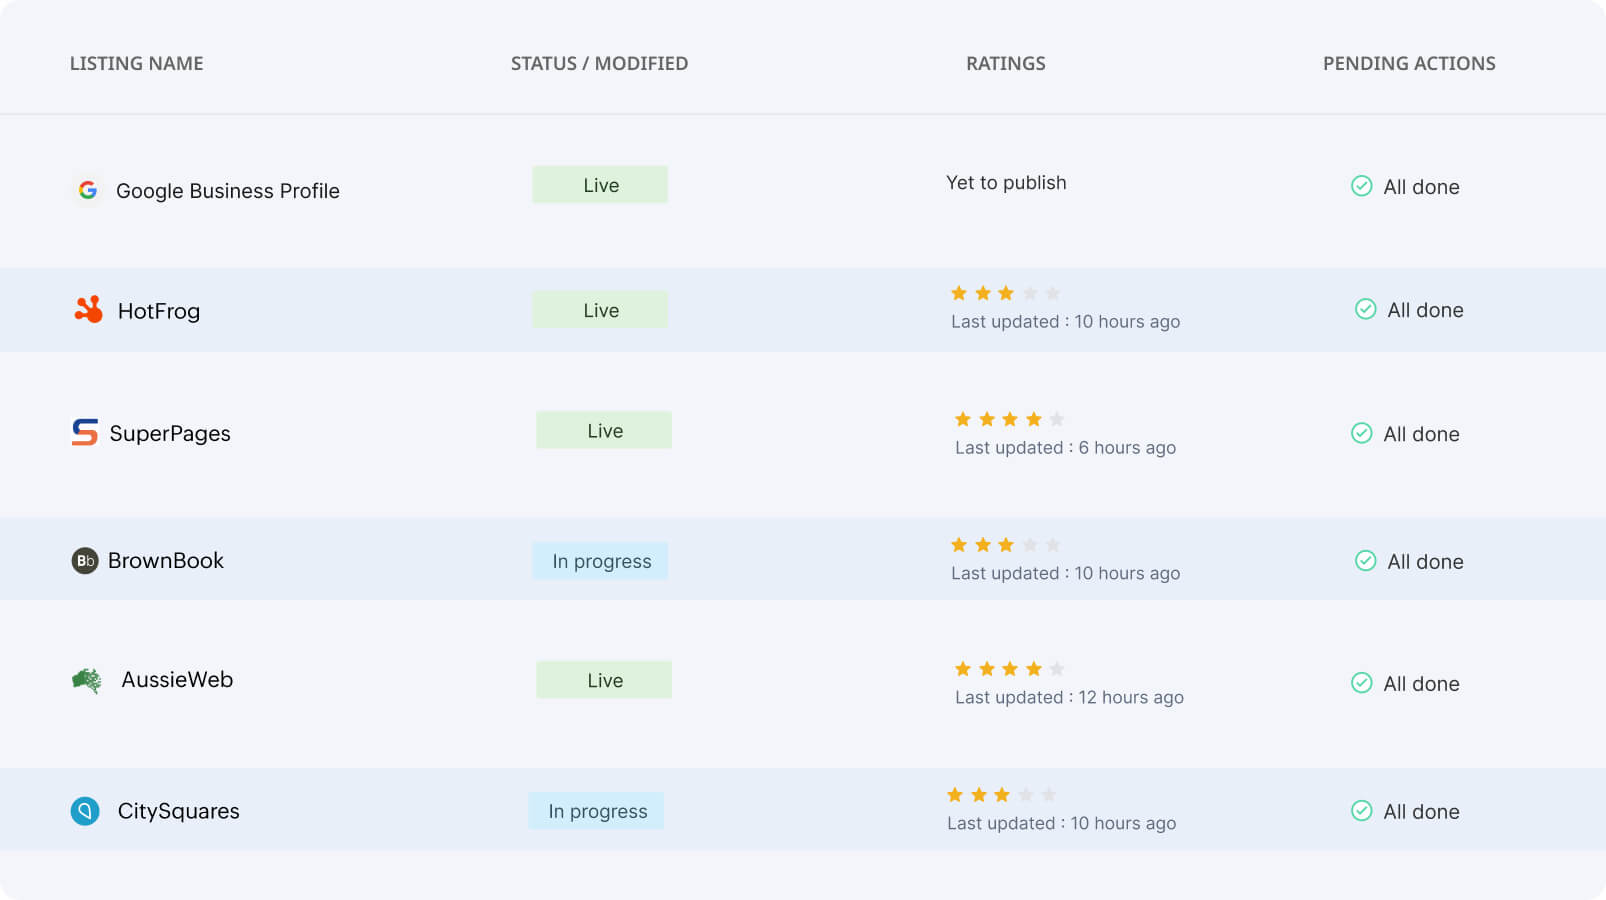Open the AussieWeb listing name

click(177, 680)
